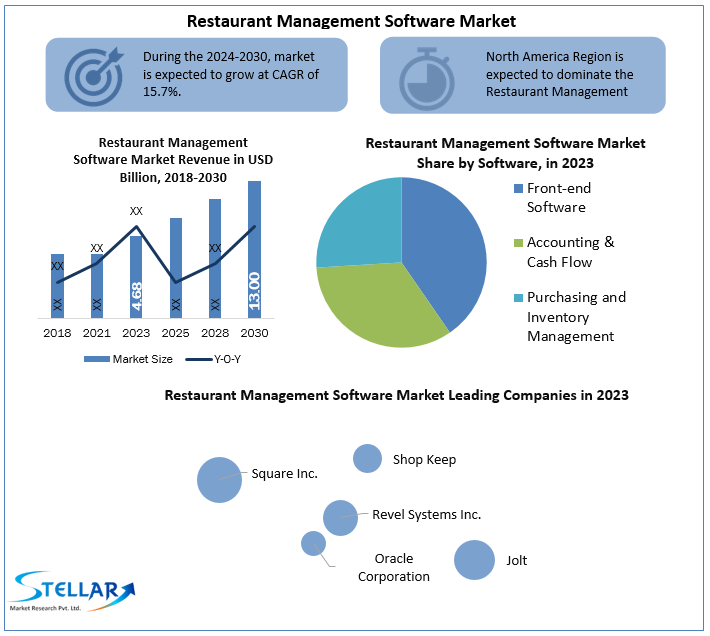Click the 2028 market size bar

click(215, 258)
